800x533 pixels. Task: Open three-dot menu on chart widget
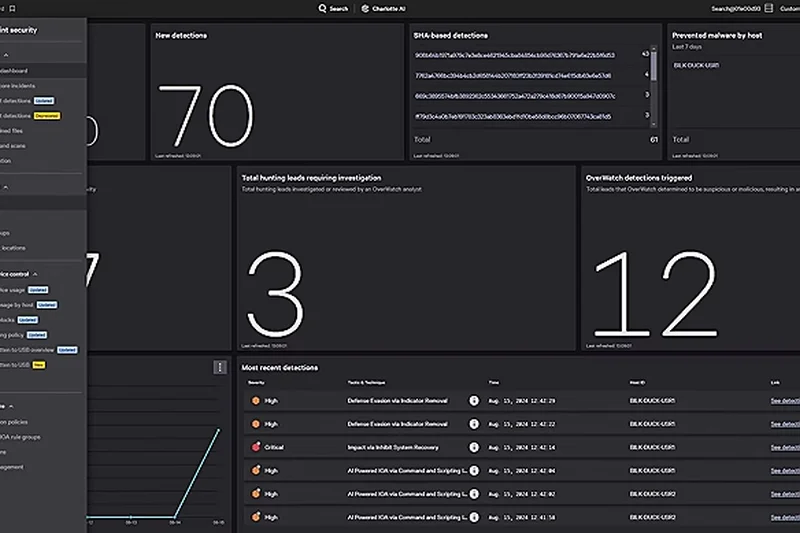[x=220, y=367]
